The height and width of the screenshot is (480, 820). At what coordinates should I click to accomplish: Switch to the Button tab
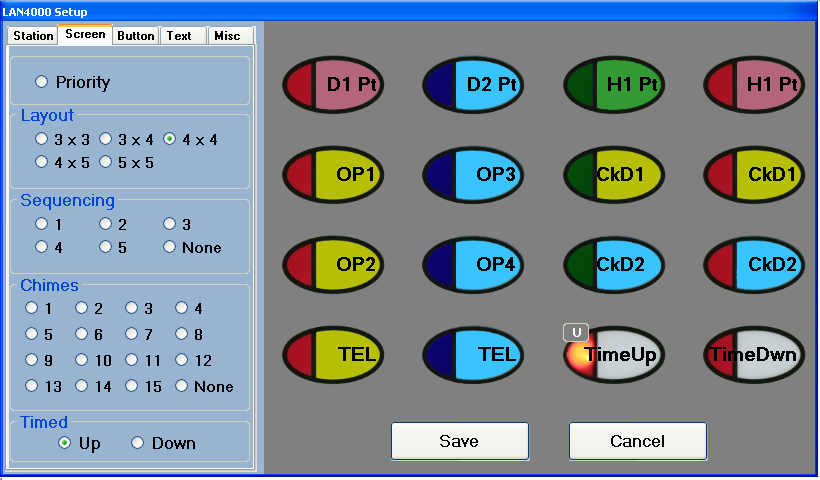[x=135, y=36]
